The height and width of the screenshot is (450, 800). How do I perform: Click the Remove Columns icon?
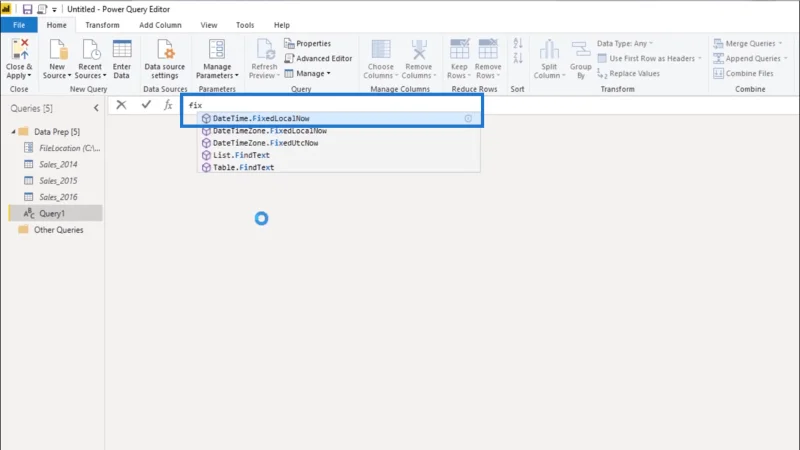(419, 50)
